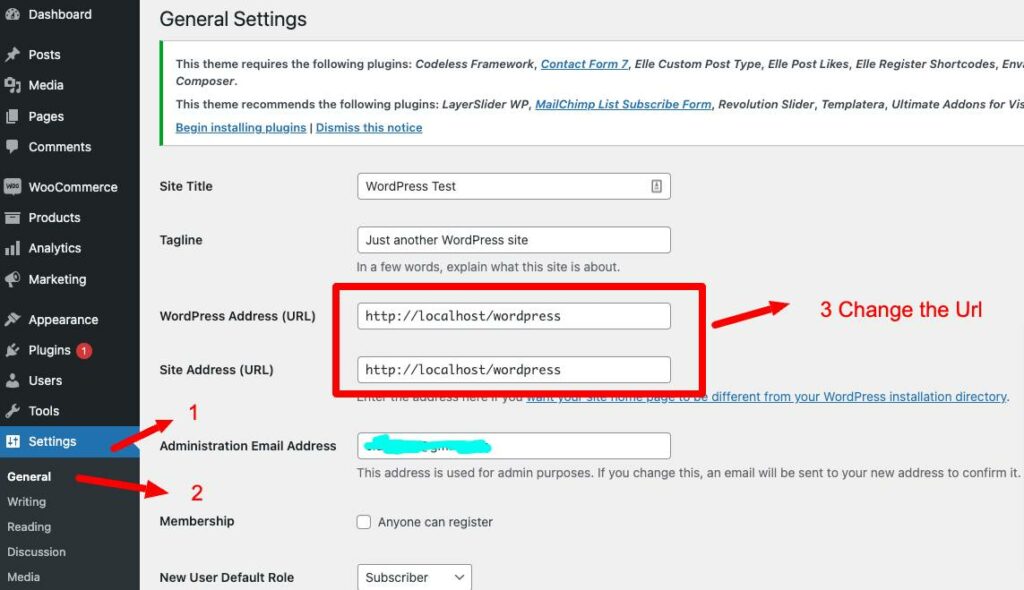The height and width of the screenshot is (590, 1024).
Task: Click the Users person icon
Action: point(12,380)
